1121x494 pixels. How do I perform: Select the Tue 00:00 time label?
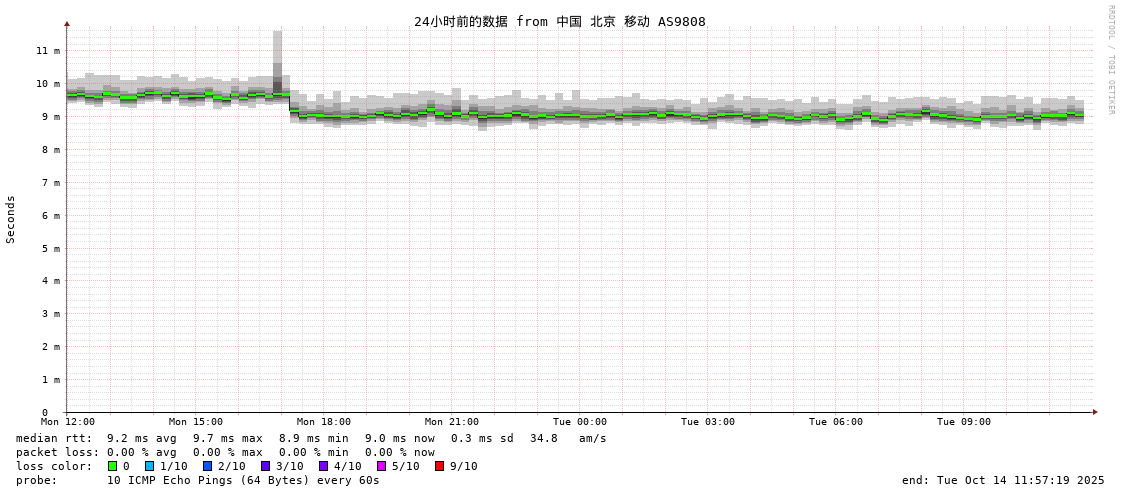click(580, 422)
